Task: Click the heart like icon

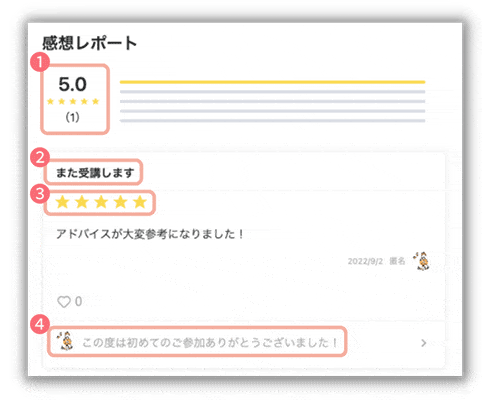Action: (64, 302)
